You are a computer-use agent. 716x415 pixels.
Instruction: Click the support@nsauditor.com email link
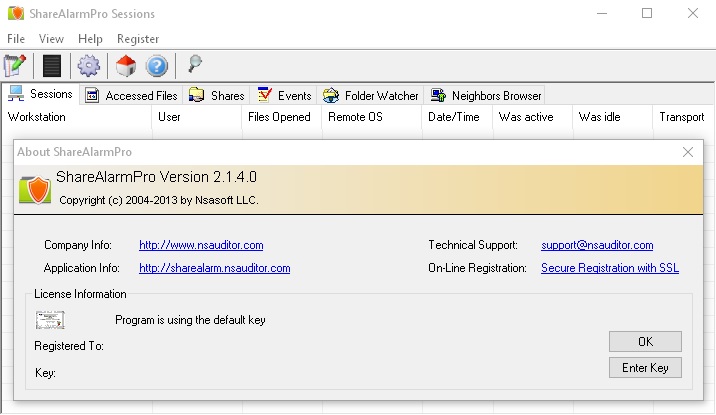597,245
